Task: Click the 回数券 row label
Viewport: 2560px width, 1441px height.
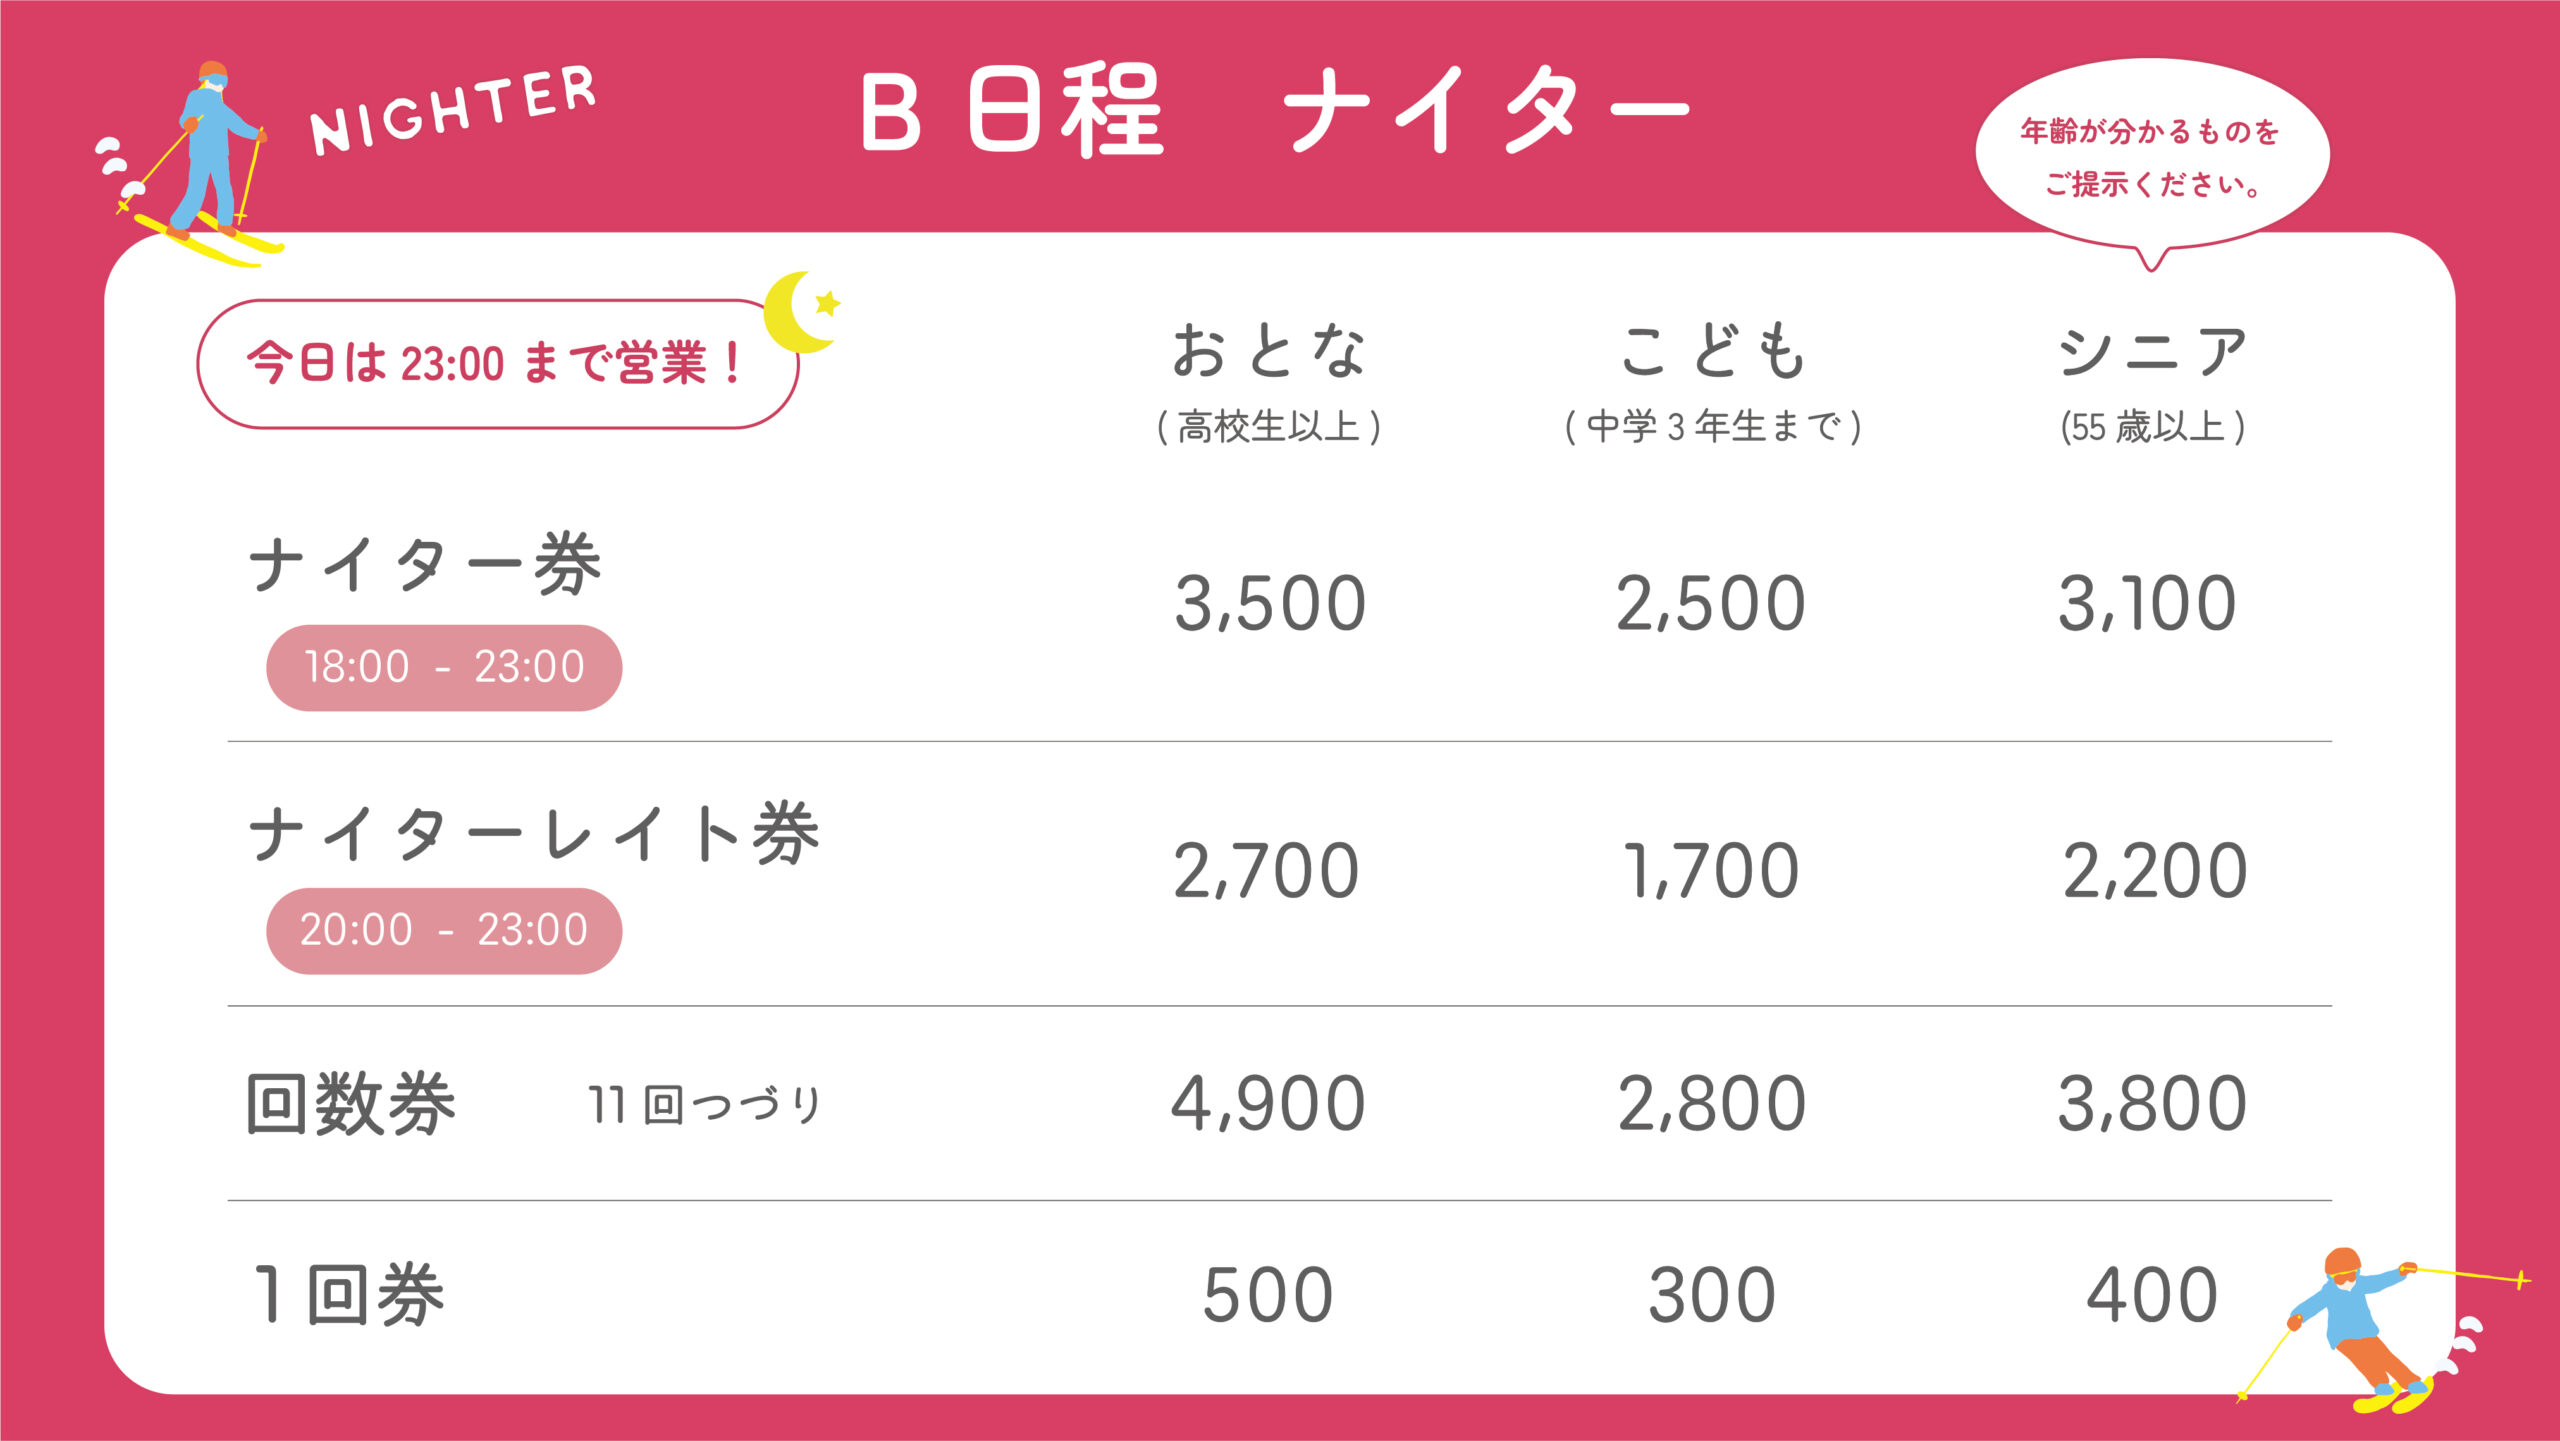Action: point(351,1104)
